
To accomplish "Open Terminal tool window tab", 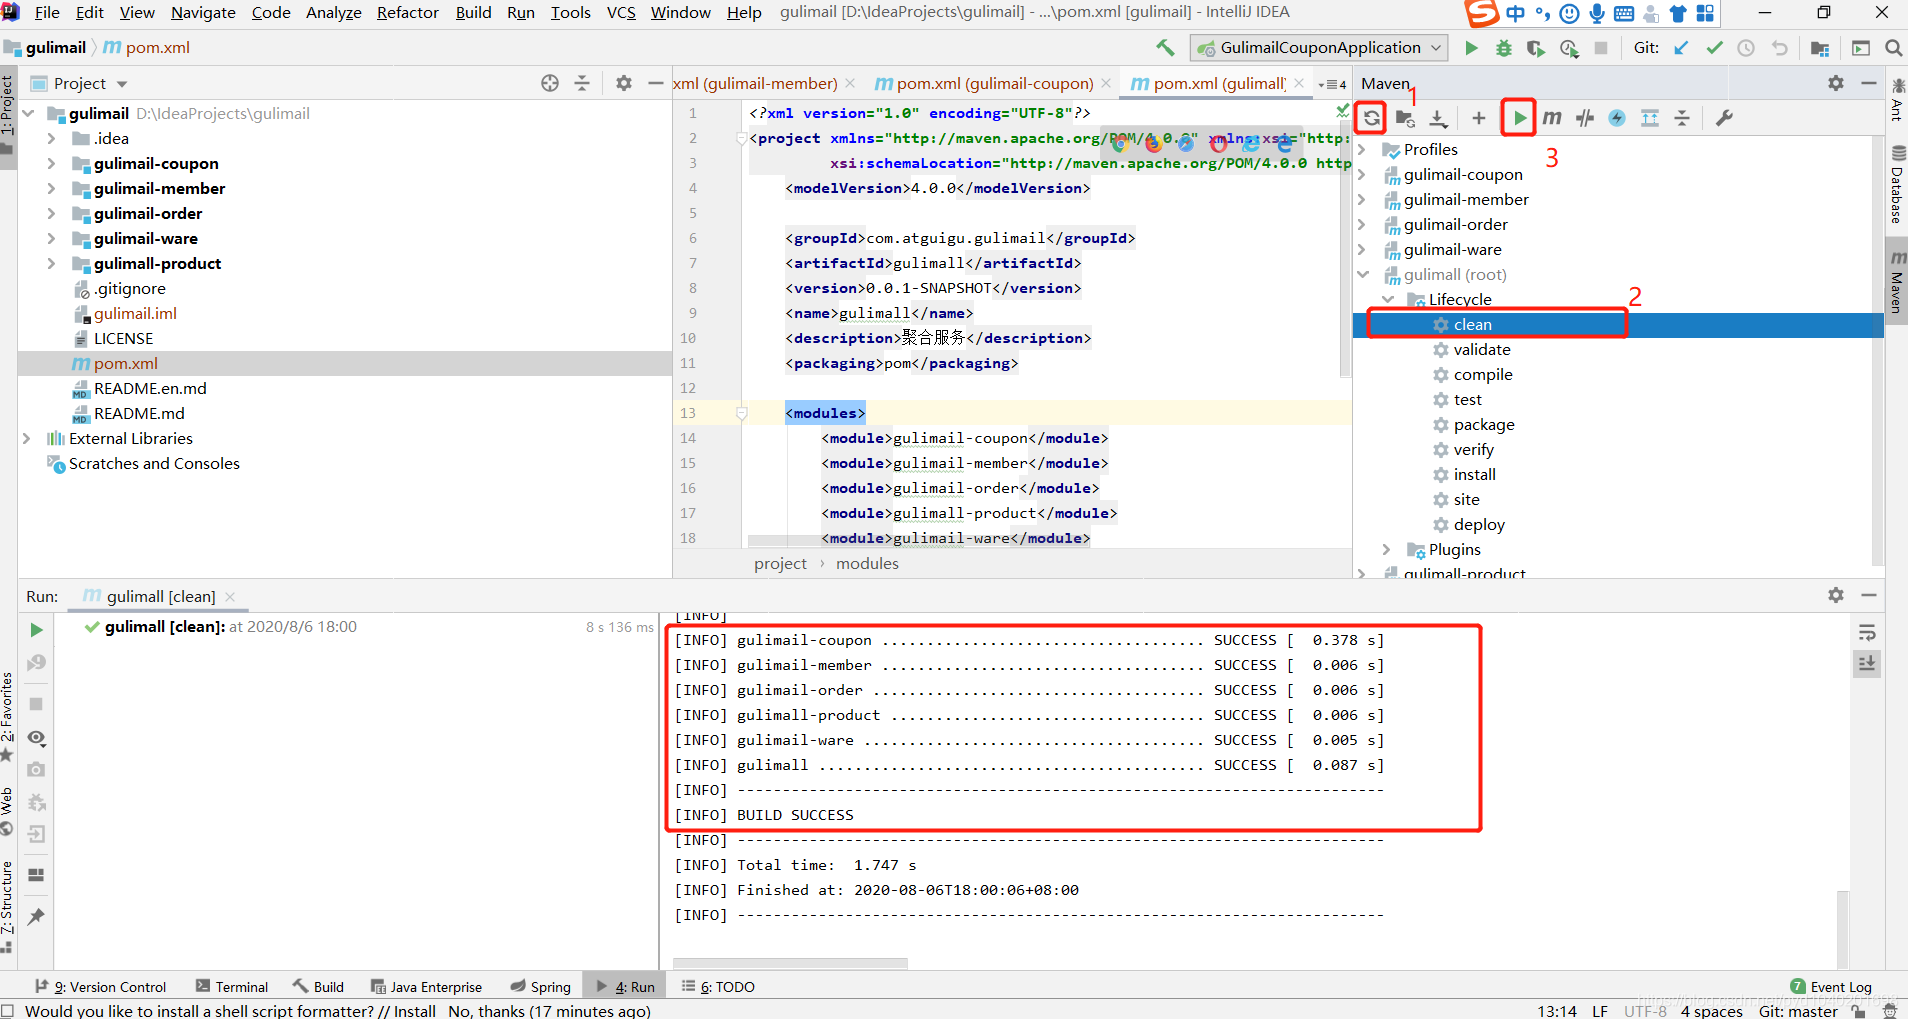I will tap(232, 987).
